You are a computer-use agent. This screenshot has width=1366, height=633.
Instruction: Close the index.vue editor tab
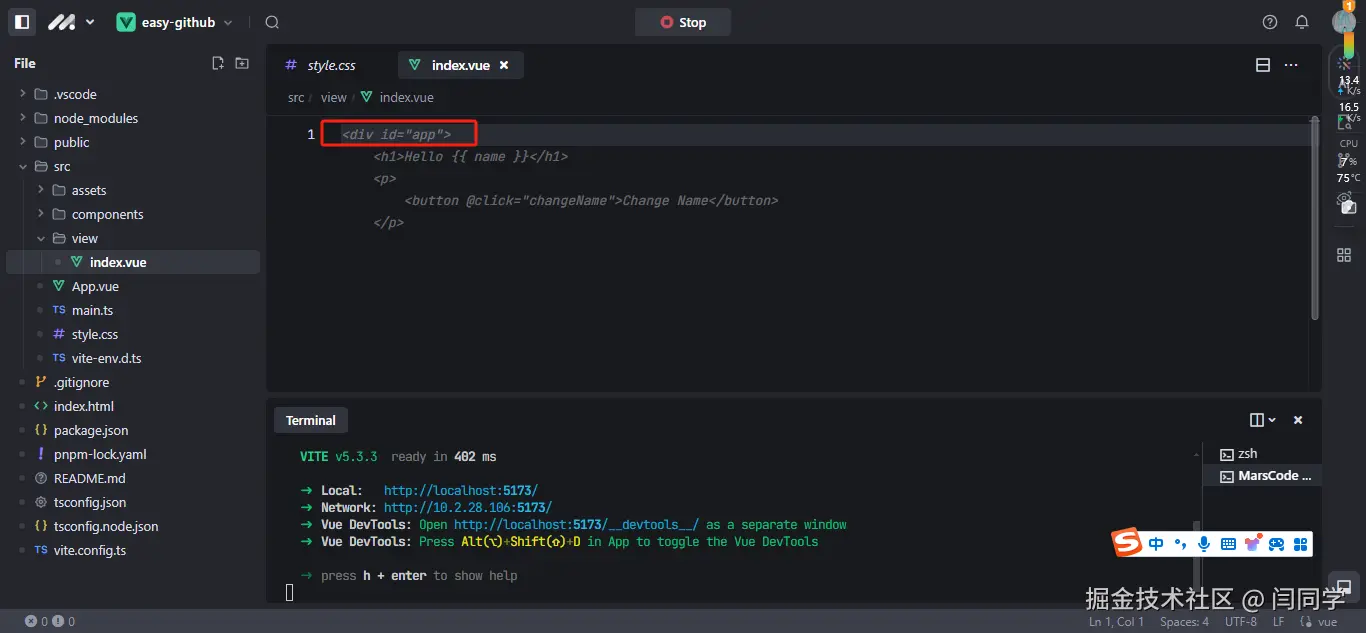504,65
